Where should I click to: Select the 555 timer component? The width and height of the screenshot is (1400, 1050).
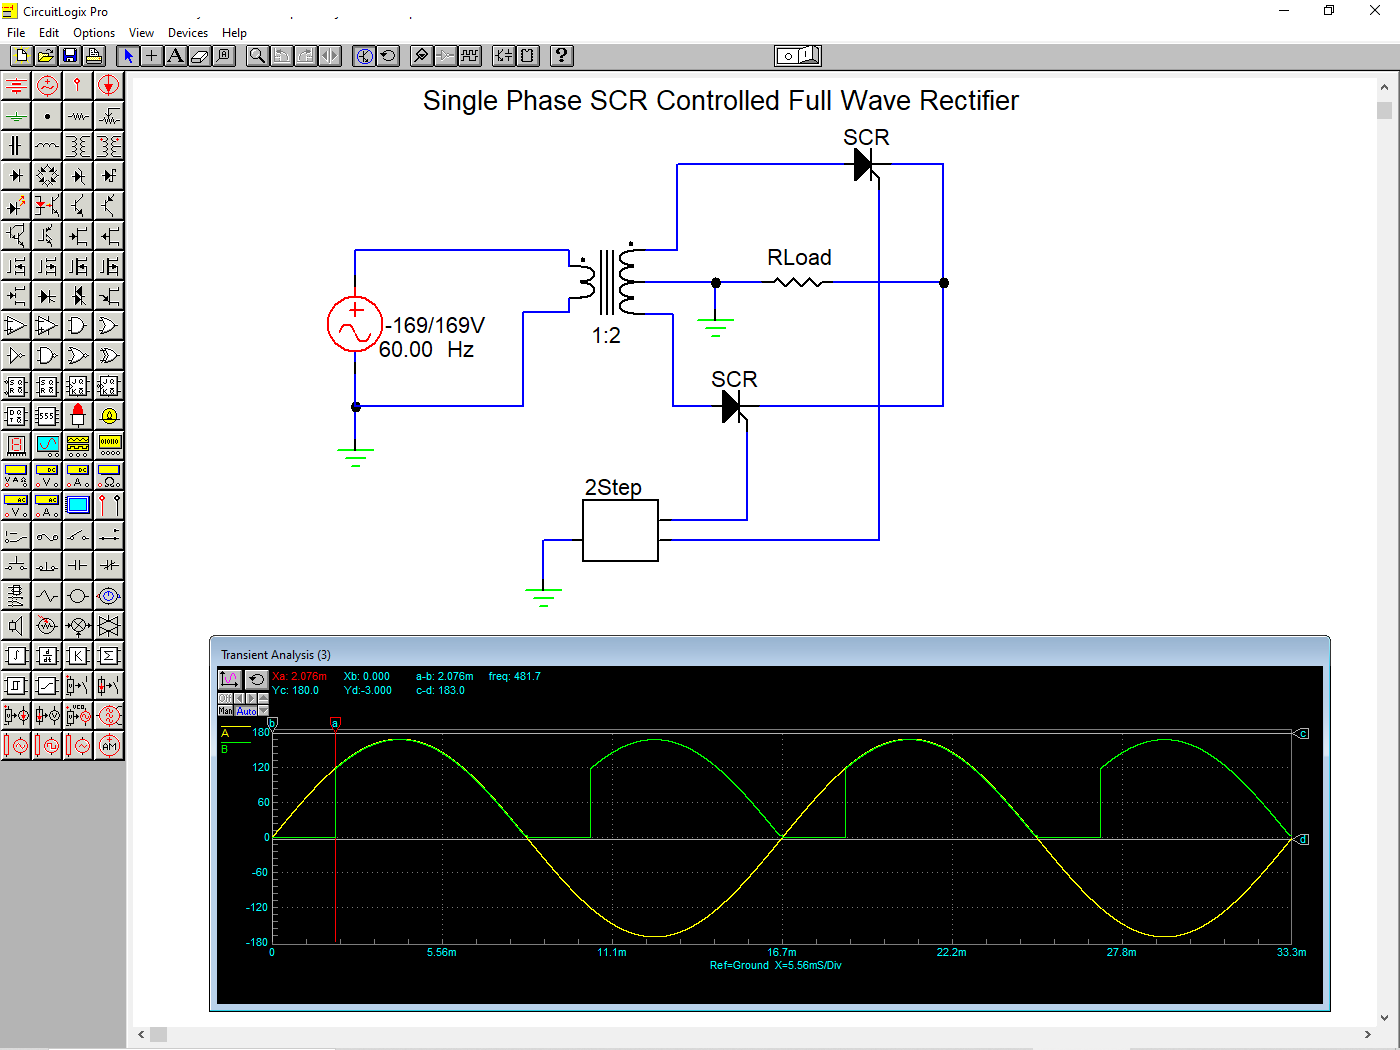tap(47, 416)
